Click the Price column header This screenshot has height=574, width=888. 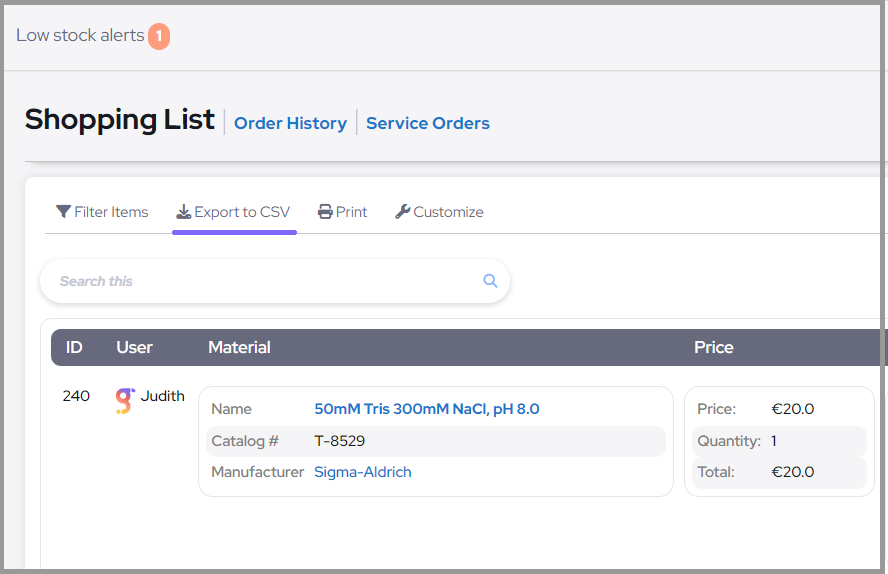click(x=714, y=348)
